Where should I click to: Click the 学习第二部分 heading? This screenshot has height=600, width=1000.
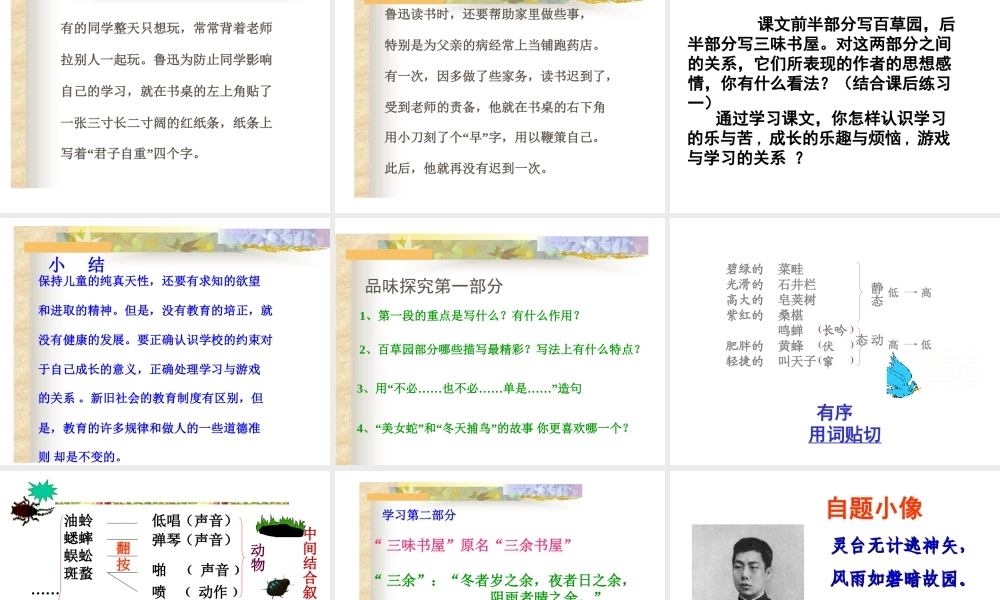point(419,515)
